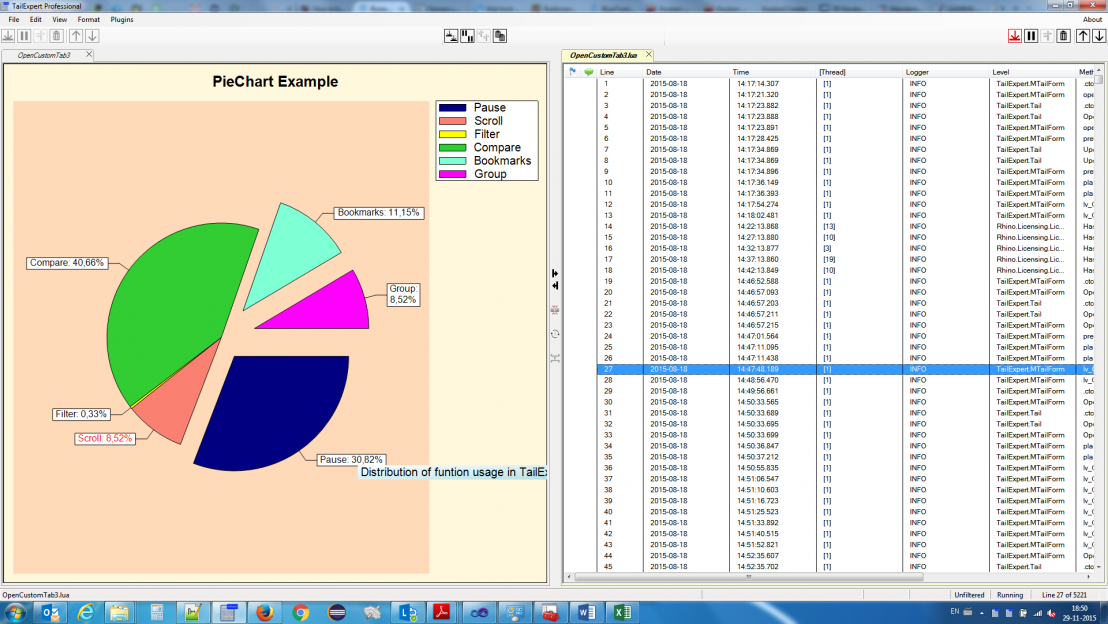Viewport: 1108px width, 624px height.
Task: Pause tailing using the right pane's pause icon
Action: [x=1031, y=36]
